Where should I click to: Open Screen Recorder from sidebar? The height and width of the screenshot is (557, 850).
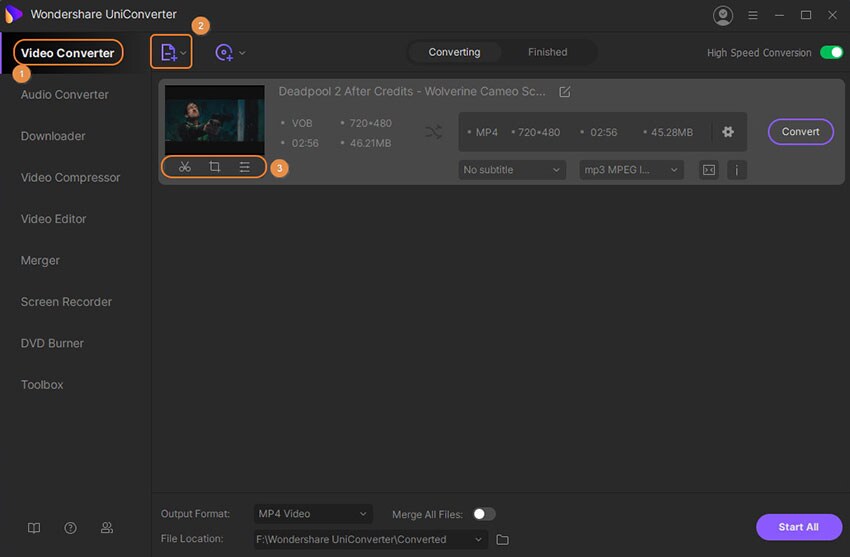pyautogui.click(x=66, y=302)
